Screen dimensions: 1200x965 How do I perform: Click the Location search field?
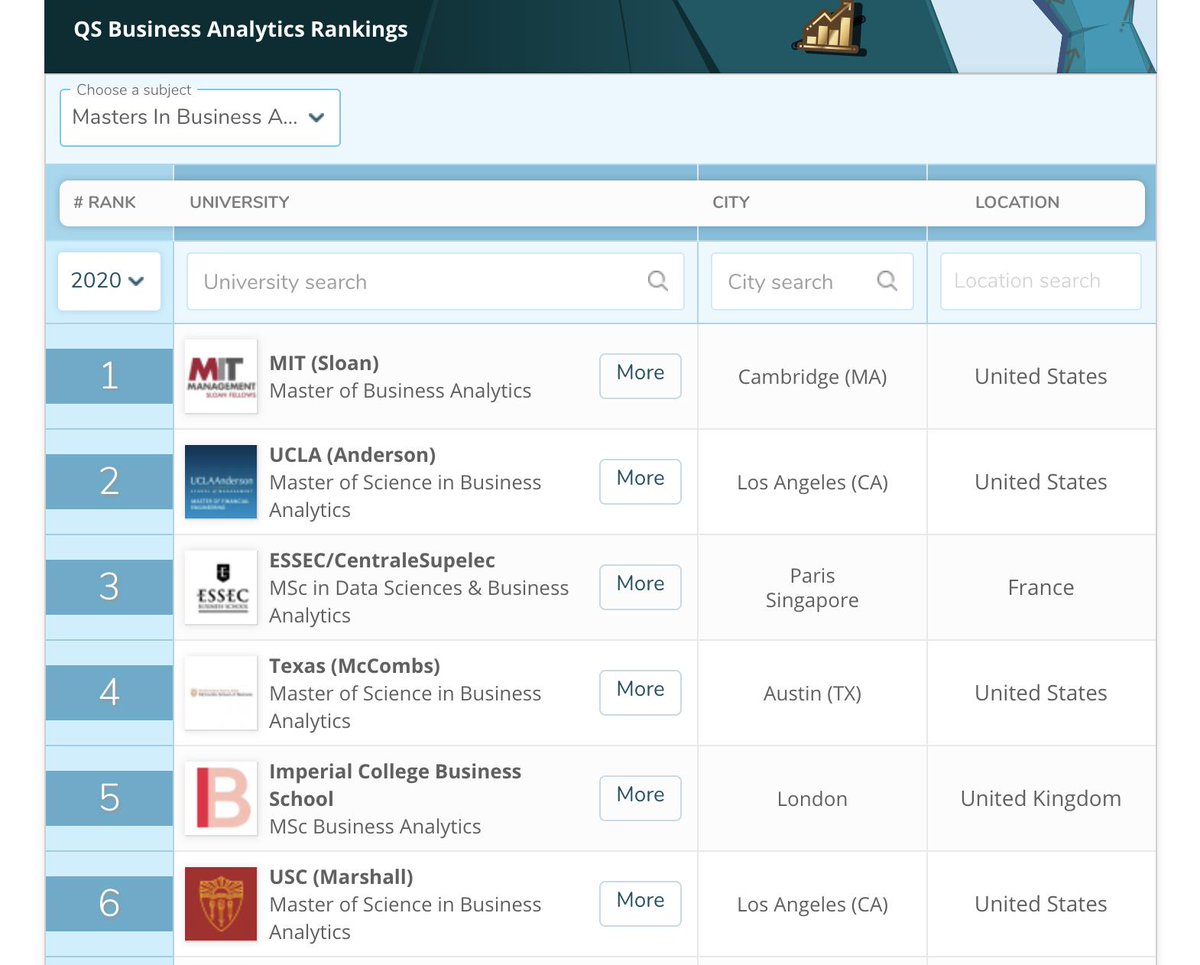(x=1040, y=281)
